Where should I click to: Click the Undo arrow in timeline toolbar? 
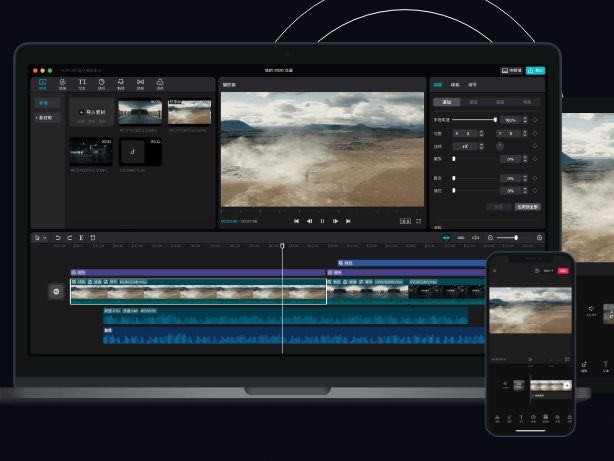[x=58, y=238]
